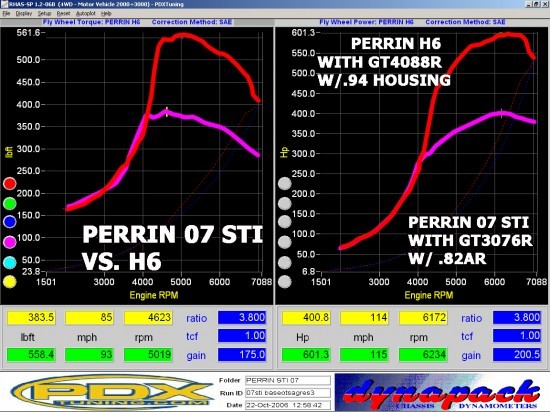Open the Help menu
Viewport: 550px width, 412px height.
(x=106, y=13)
